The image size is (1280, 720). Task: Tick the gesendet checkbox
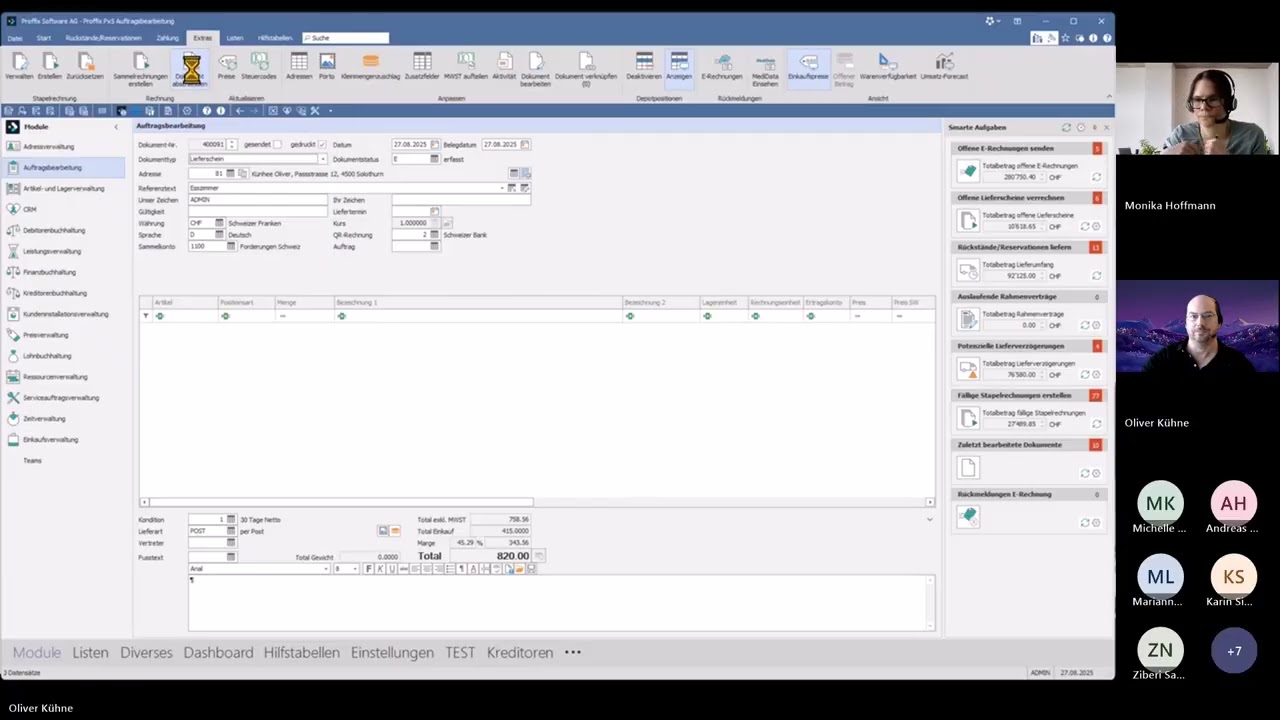[x=278, y=145]
